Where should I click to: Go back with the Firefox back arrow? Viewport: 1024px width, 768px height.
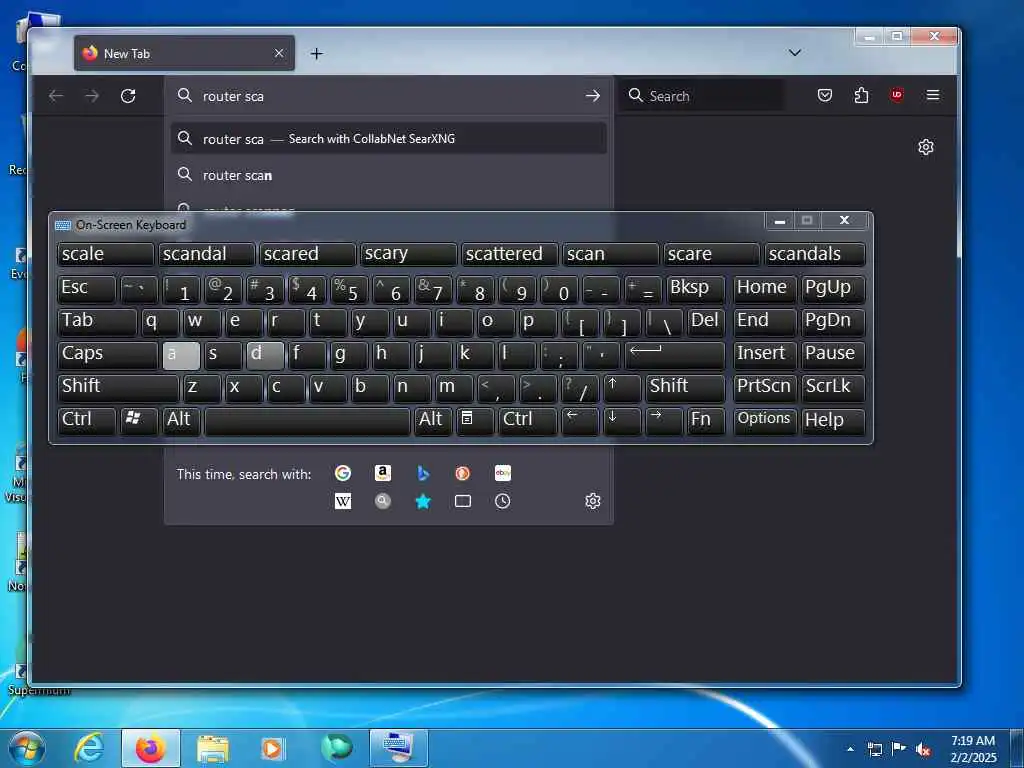[x=56, y=96]
